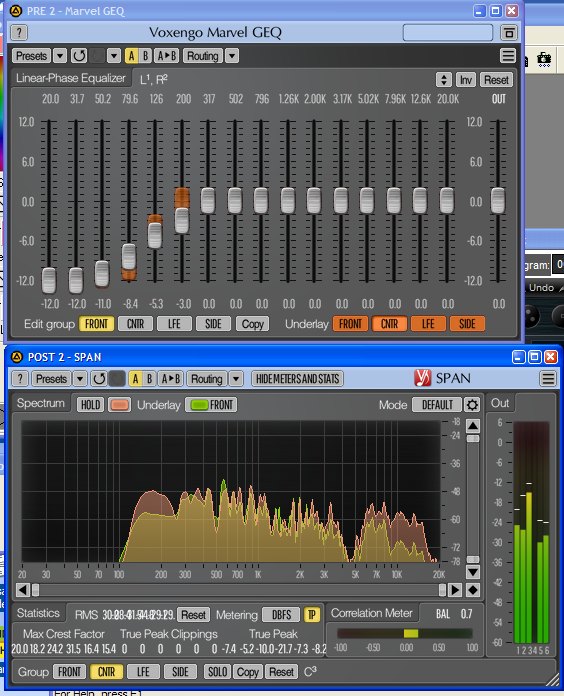Toggle LFE underlay in Marvel GEQ

tap(428, 324)
